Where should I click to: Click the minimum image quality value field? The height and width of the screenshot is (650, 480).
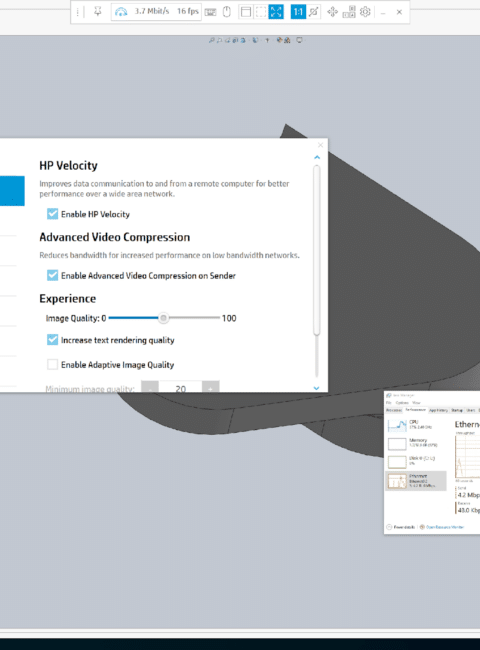click(180, 388)
